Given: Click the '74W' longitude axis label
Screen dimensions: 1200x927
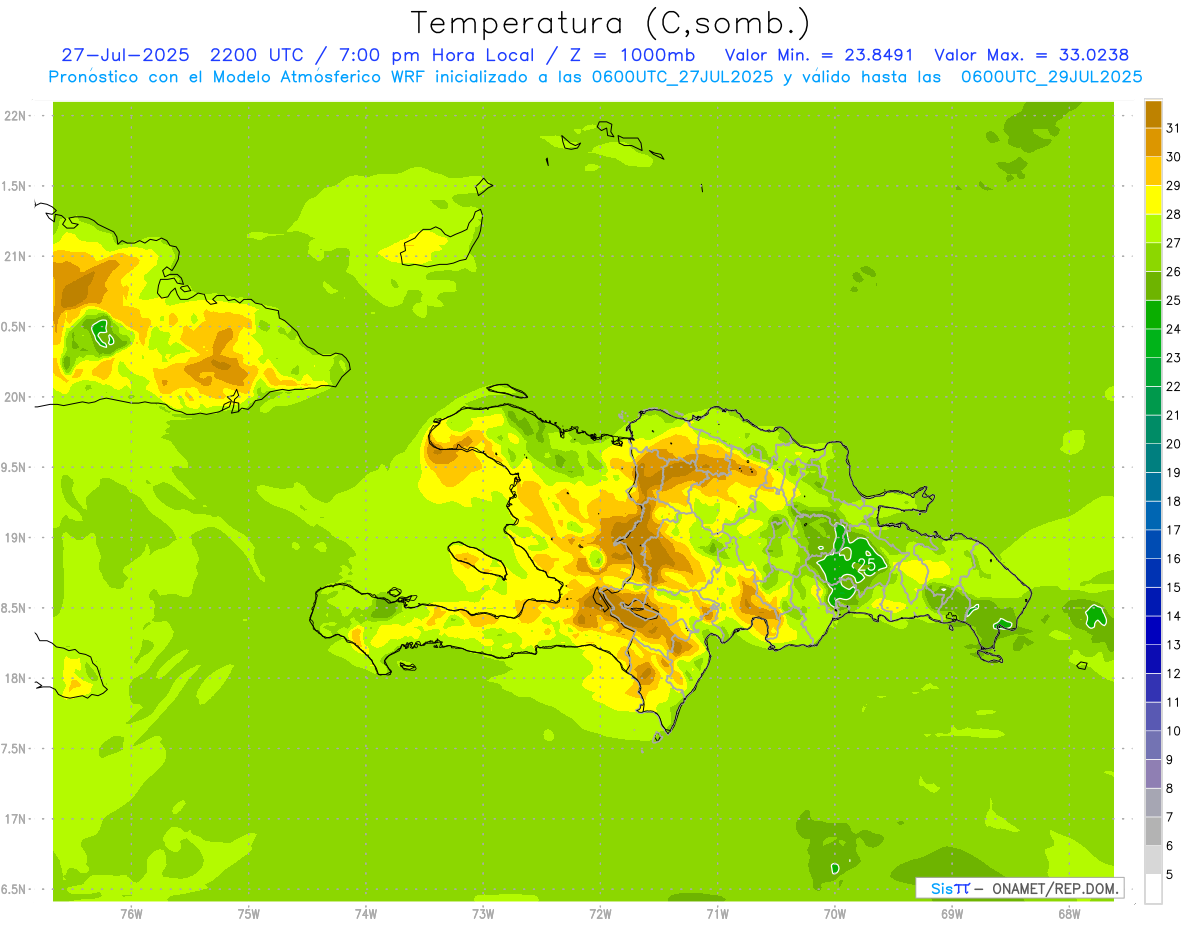Looking at the screenshot, I should point(366,914).
